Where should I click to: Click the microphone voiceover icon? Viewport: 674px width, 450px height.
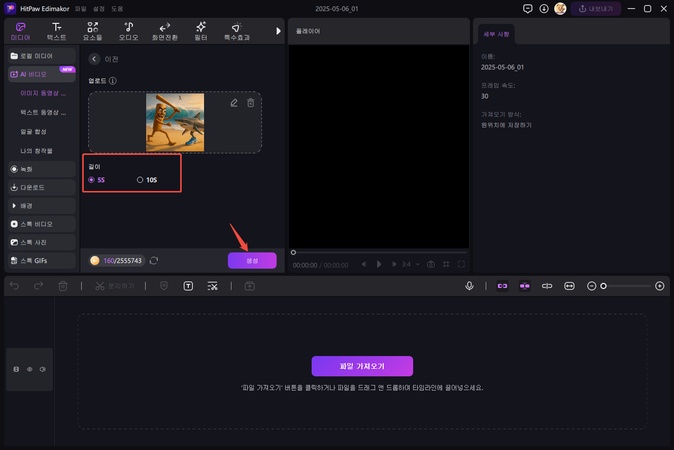pos(469,286)
